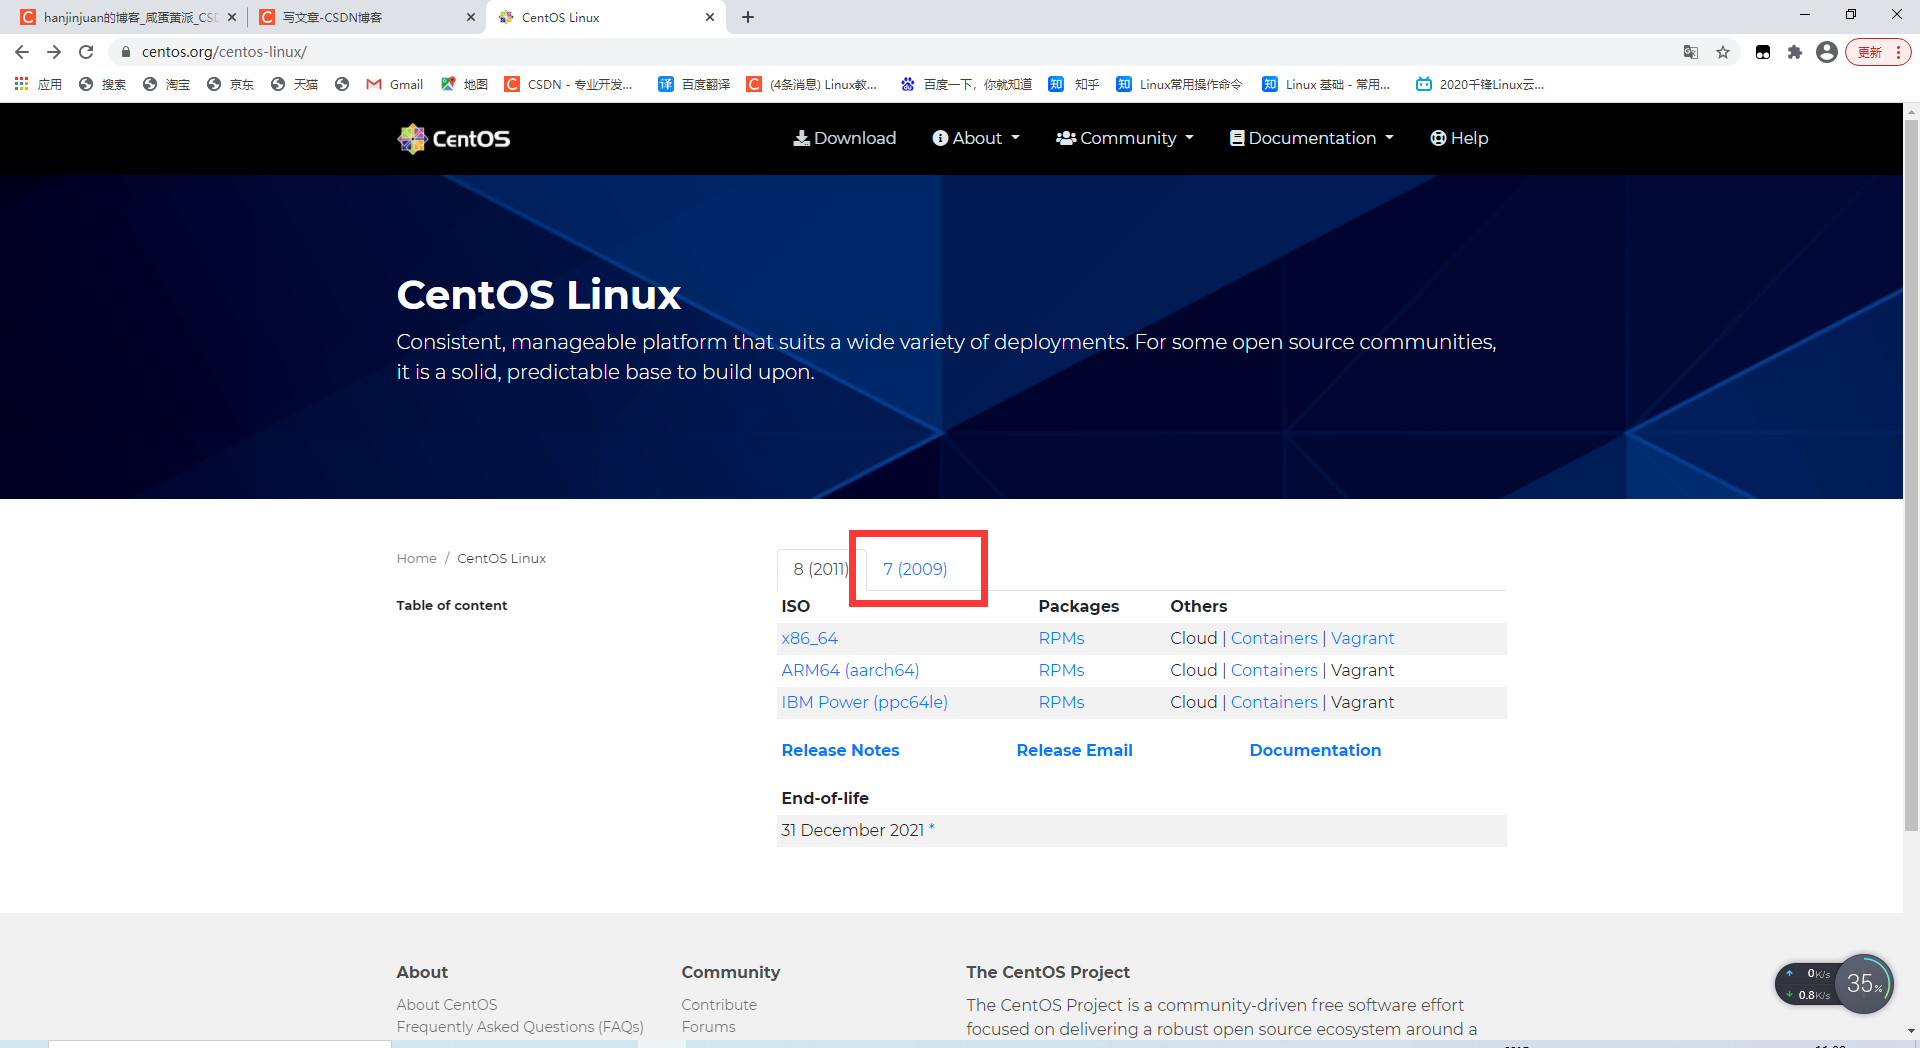The height and width of the screenshot is (1048, 1920).
Task: Bookmark this page with the star icon
Action: point(1723,52)
